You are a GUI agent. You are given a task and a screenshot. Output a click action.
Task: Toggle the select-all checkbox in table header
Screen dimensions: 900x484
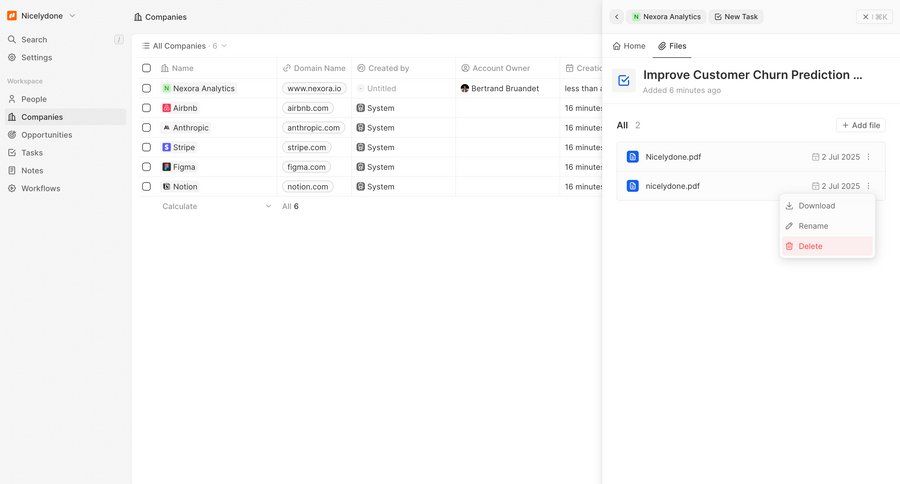point(146,68)
